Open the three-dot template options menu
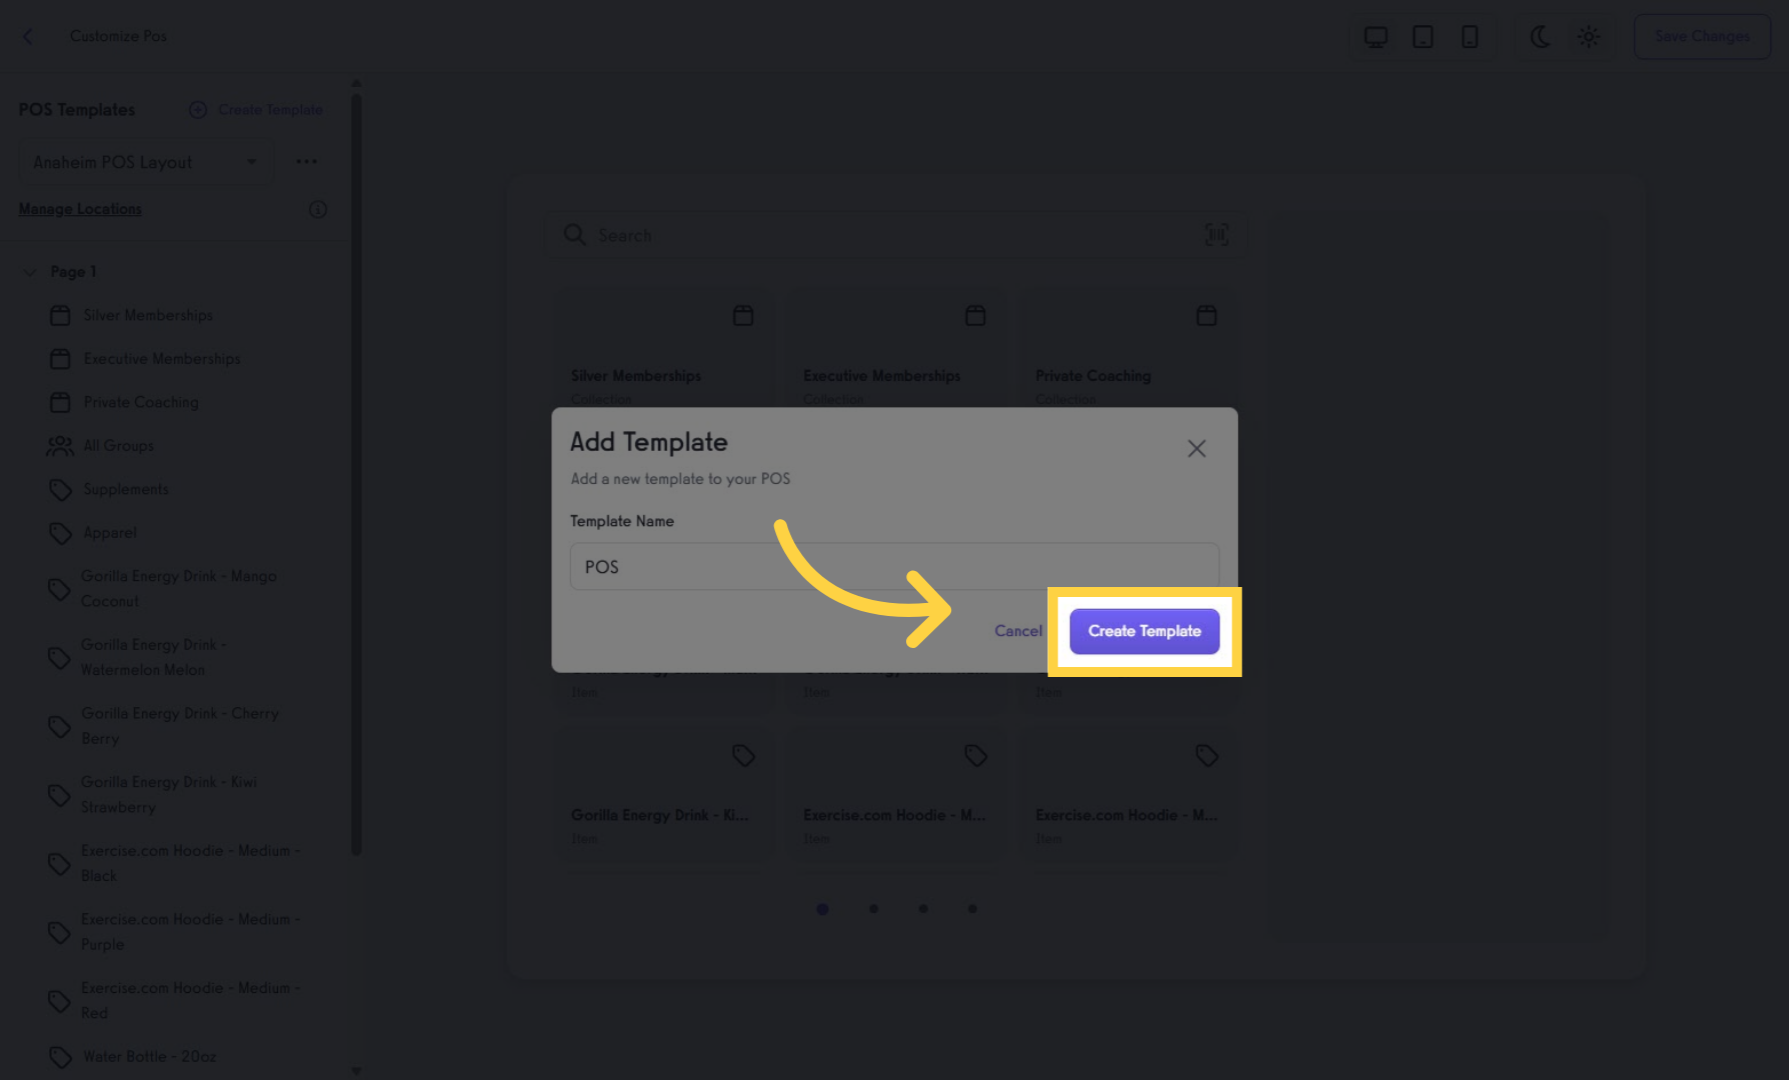This screenshot has height=1080, width=1789. click(306, 162)
